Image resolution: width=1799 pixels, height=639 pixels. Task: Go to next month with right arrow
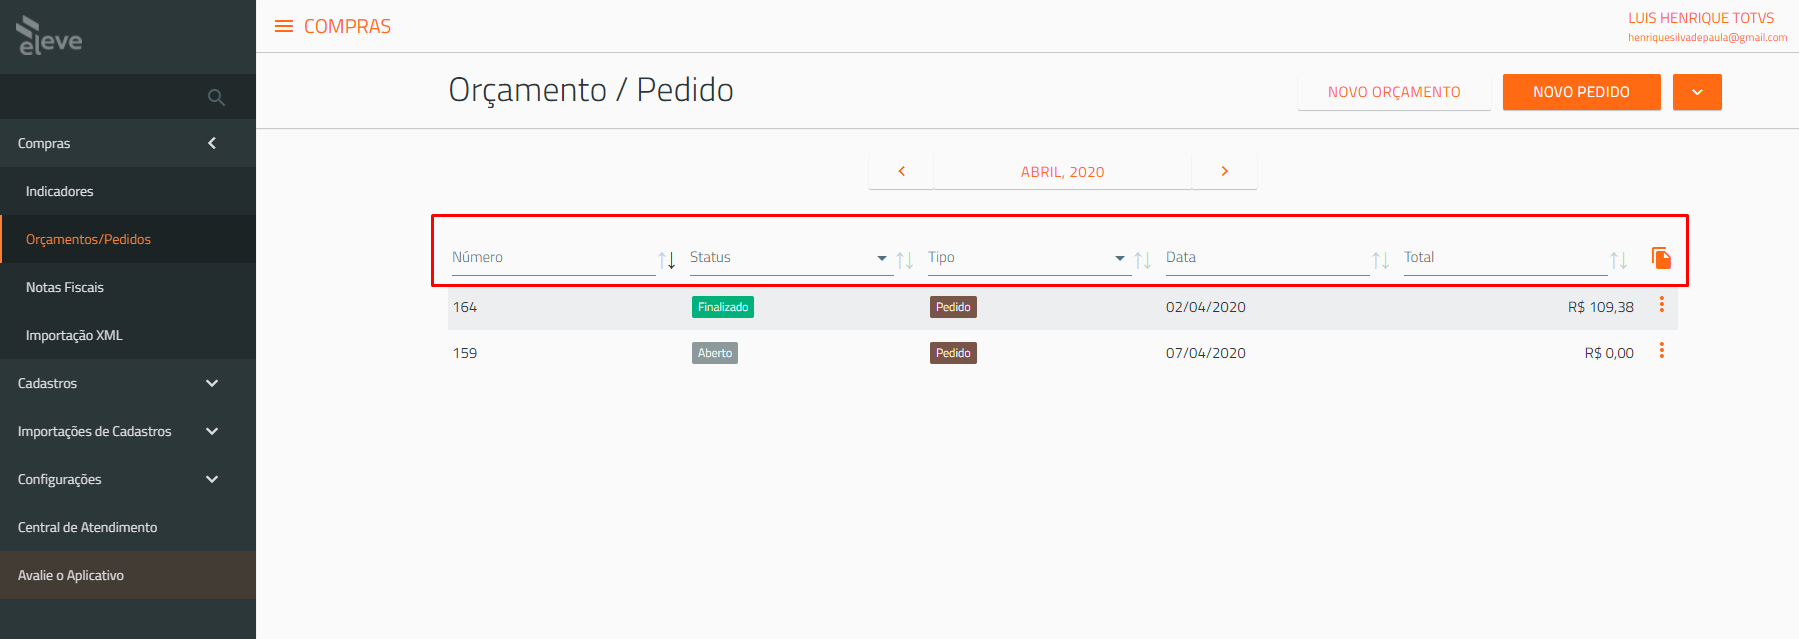coord(1224,171)
